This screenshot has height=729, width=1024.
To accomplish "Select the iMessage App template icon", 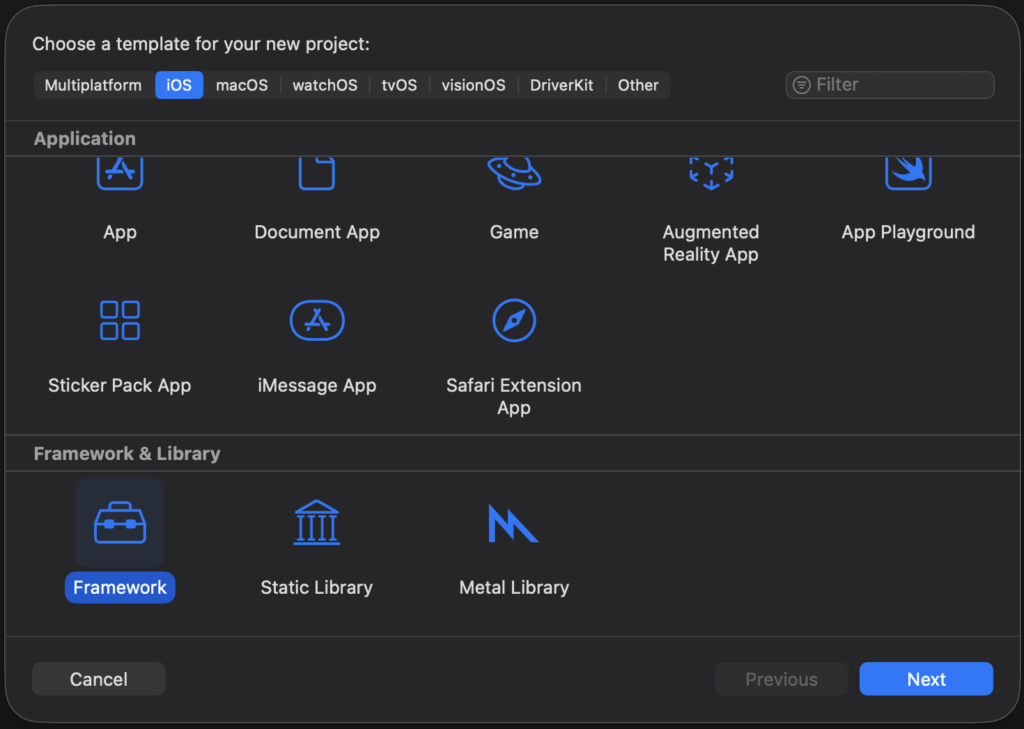I will click(x=317, y=321).
